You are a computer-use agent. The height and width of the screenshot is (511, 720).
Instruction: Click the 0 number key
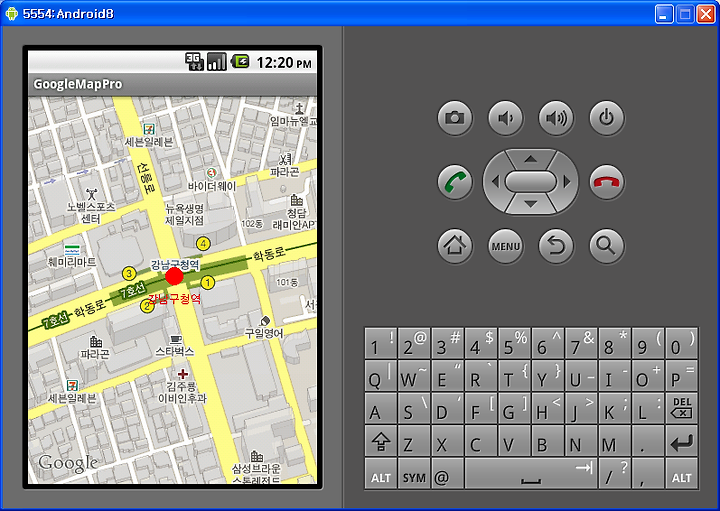pyautogui.click(x=682, y=343)
